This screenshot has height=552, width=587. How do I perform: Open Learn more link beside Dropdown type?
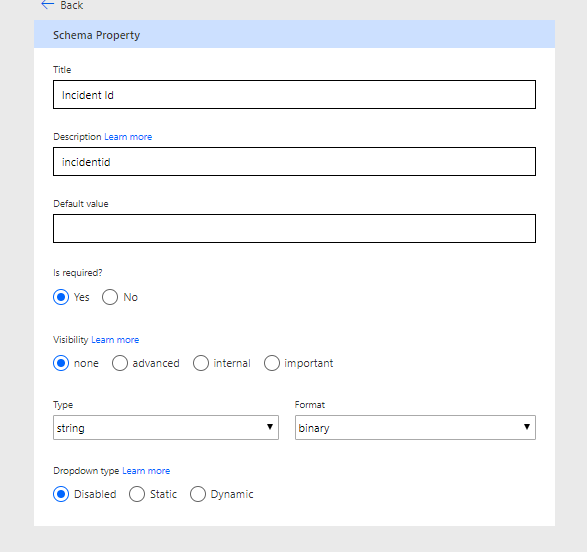pos(146,471)
